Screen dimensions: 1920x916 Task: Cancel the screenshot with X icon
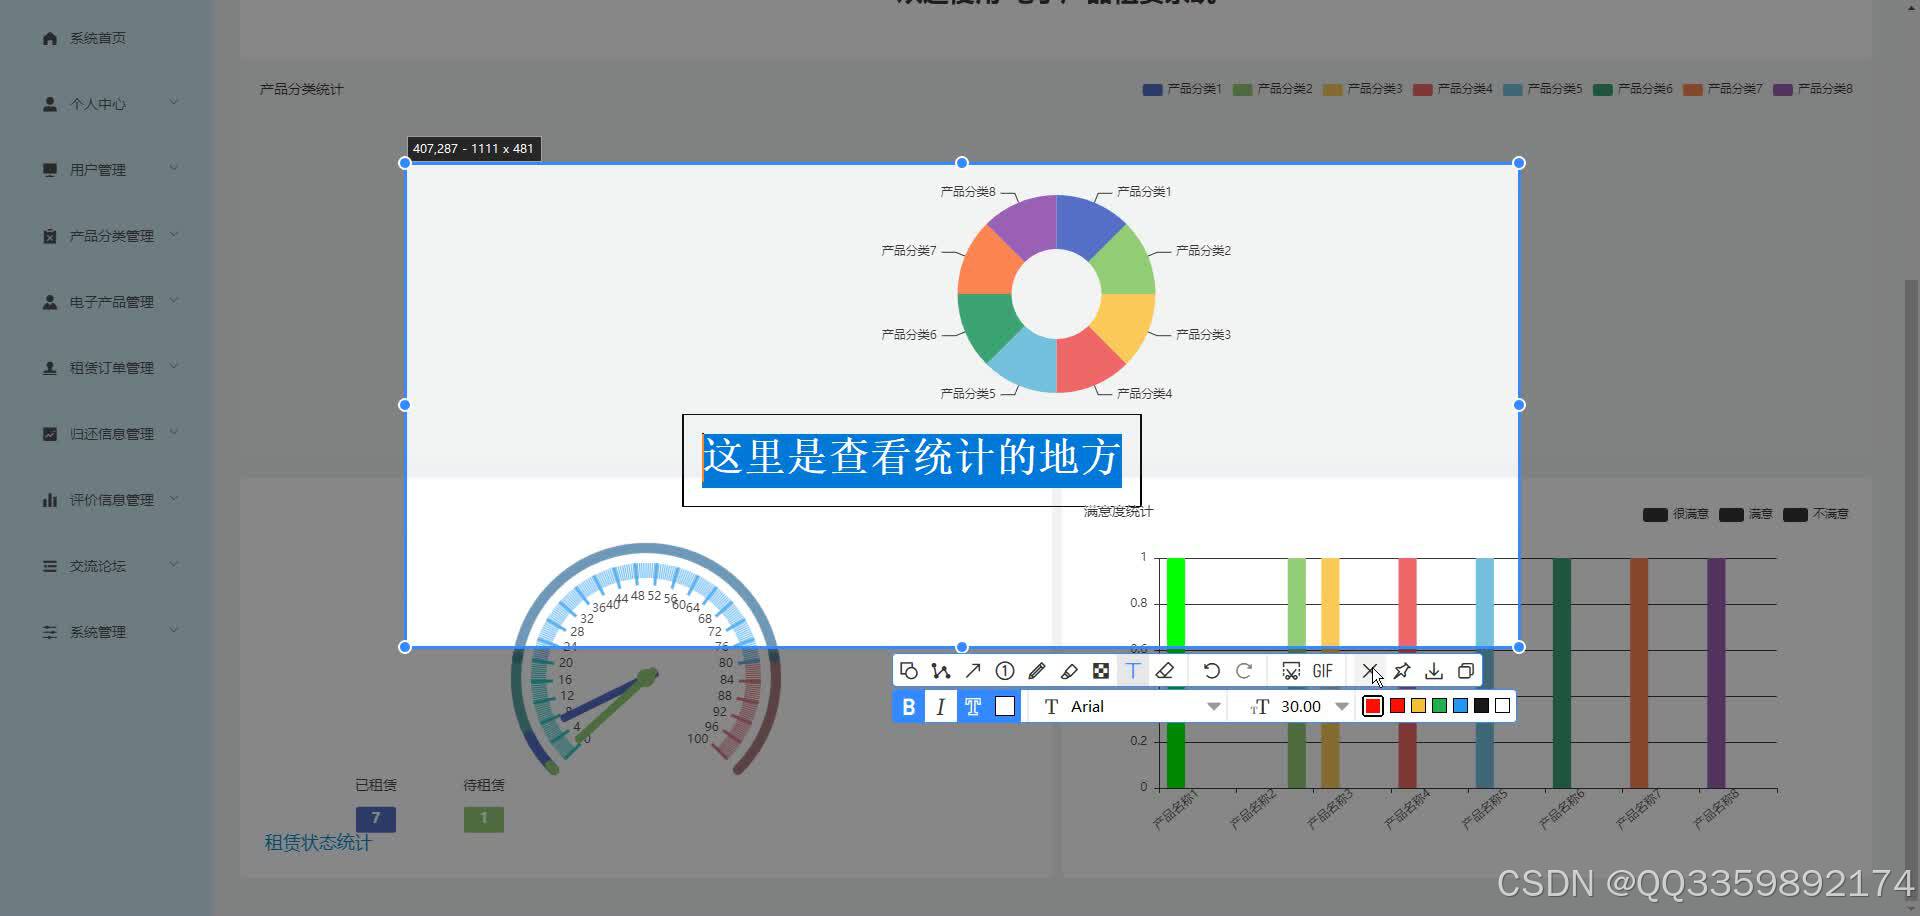point(1369,671)
